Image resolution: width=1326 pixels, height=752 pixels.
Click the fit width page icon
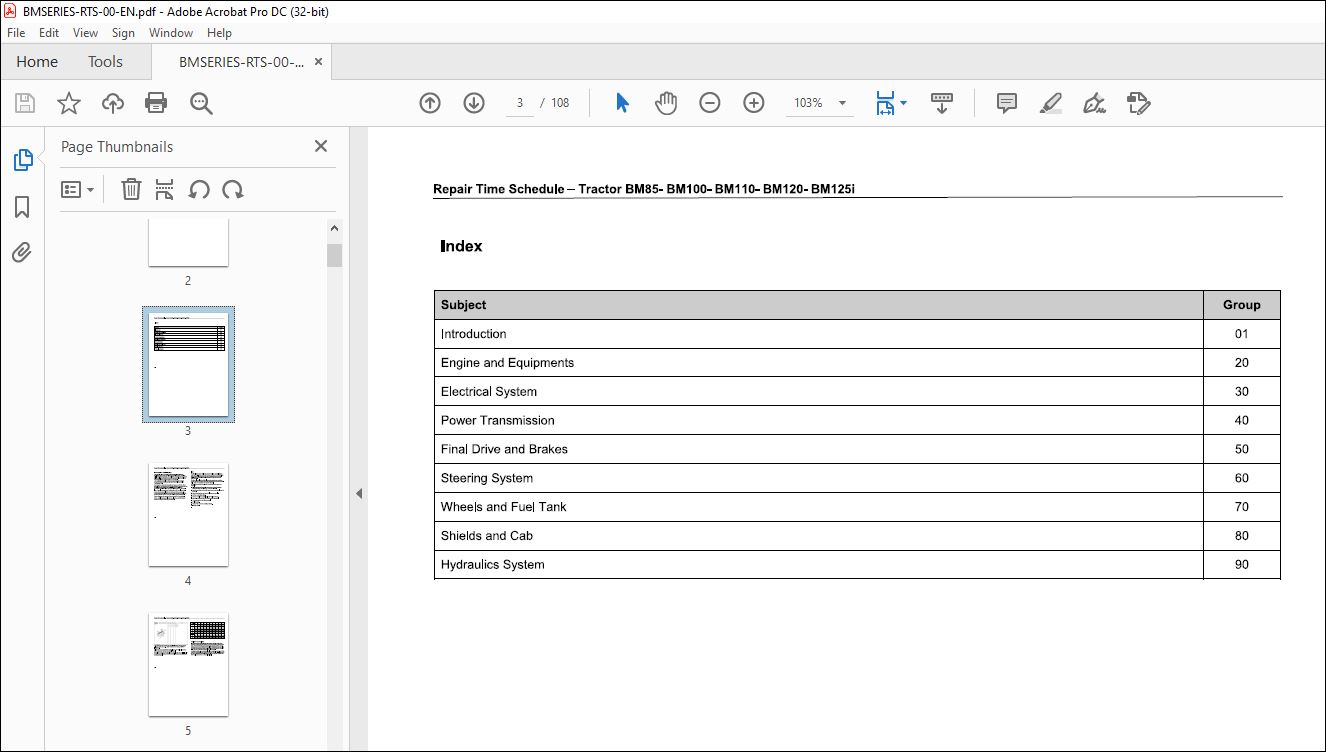pos(885,103)
